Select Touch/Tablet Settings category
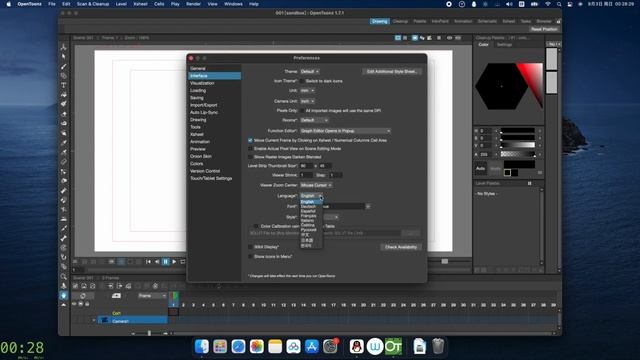 tap(211, 178)
